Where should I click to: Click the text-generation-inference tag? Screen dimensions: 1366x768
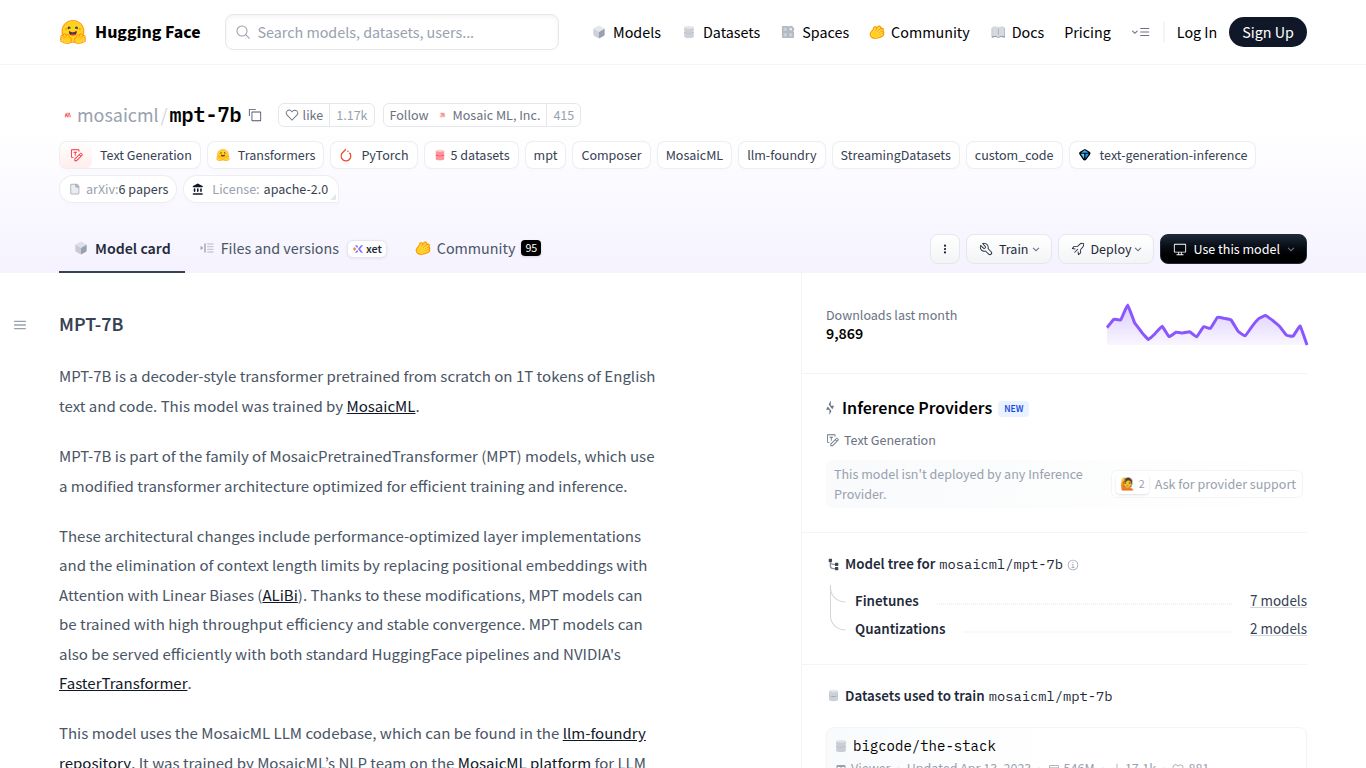point(1162,155)
